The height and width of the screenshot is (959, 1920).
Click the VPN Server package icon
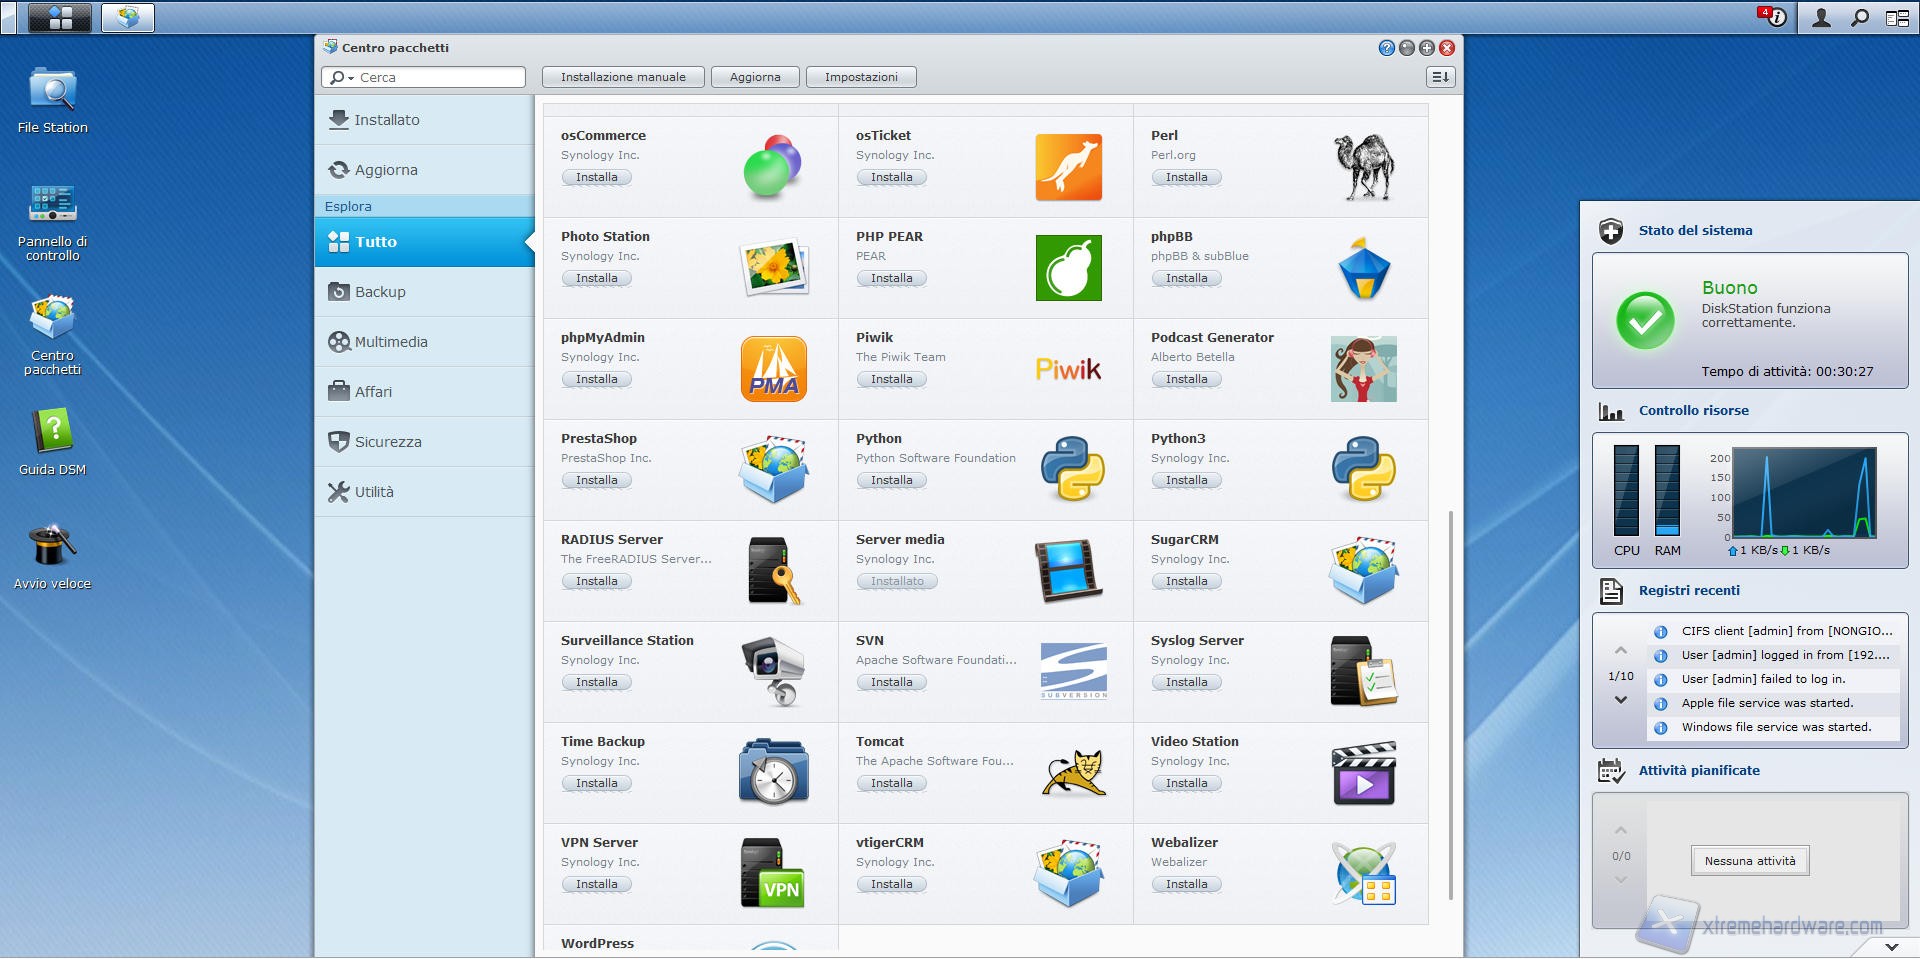click(772, 873)
